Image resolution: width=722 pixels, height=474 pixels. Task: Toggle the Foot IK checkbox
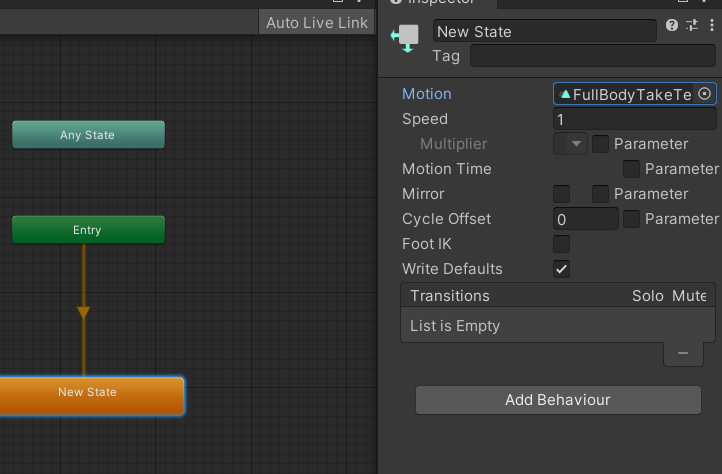(561, 244)
